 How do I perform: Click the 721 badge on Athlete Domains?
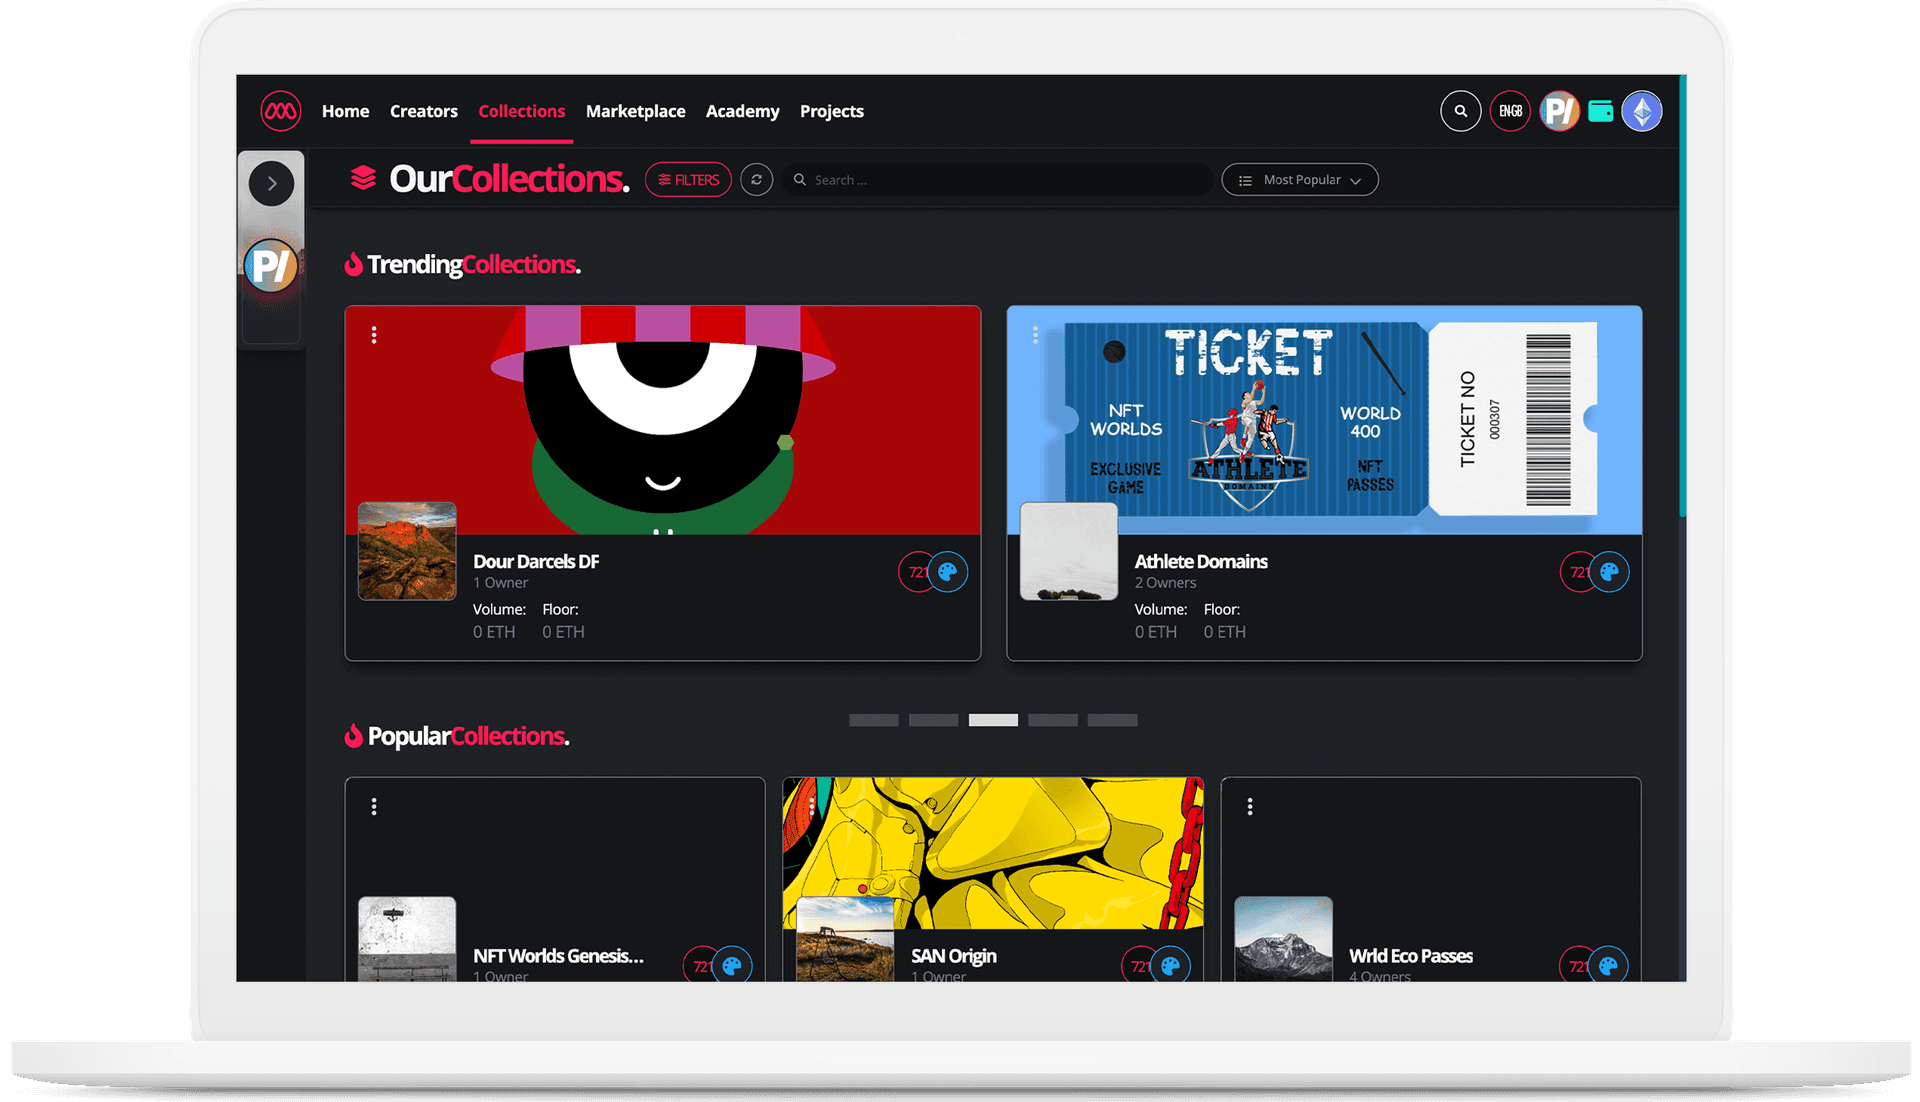pos(1576,572)
